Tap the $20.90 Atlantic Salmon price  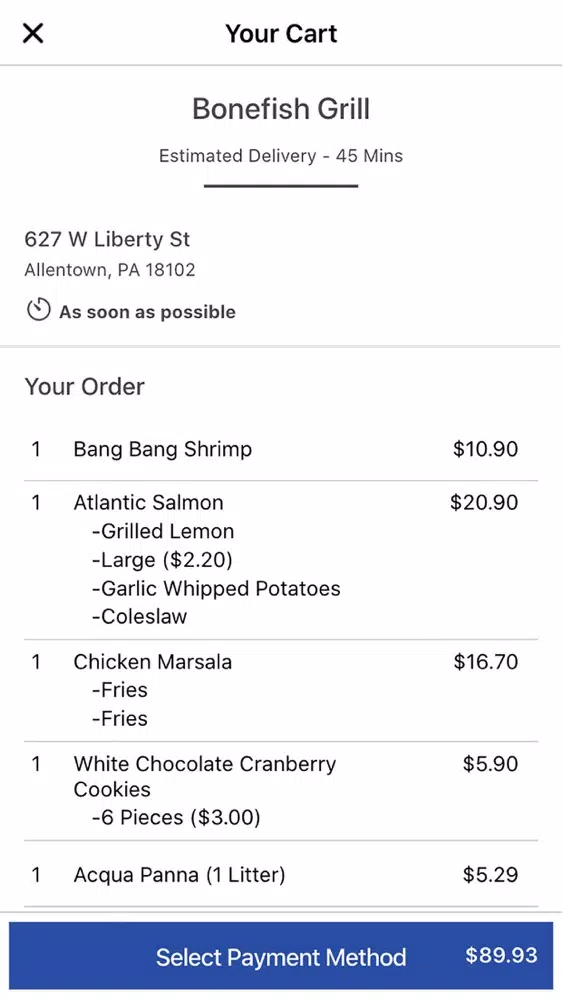484,503
